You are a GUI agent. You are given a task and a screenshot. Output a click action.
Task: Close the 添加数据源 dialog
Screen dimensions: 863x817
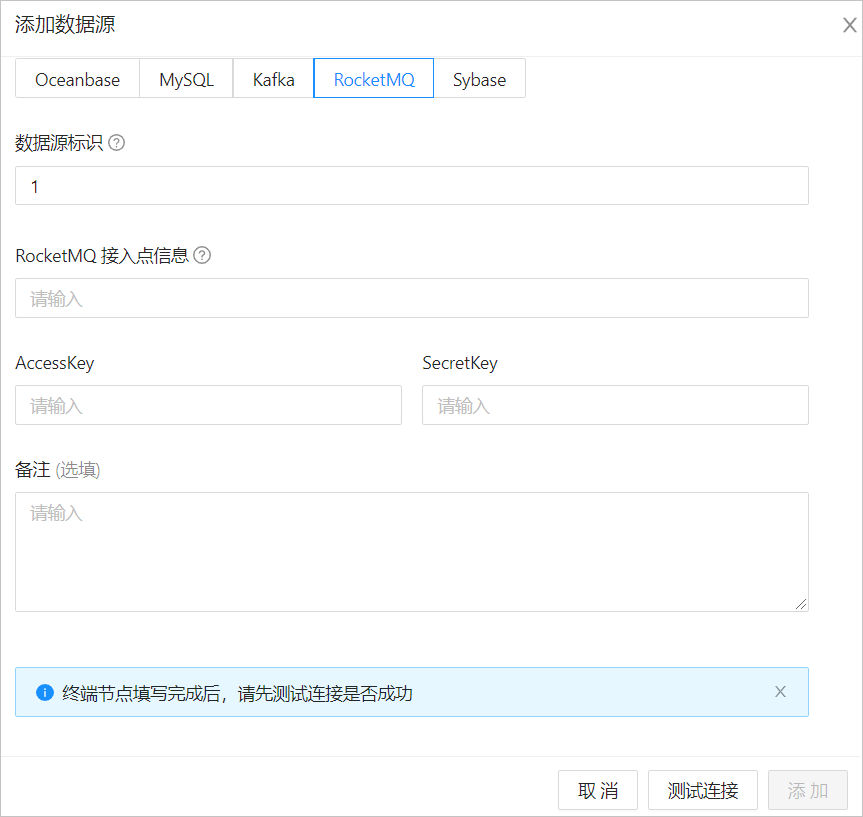click(x=849, y=25)
